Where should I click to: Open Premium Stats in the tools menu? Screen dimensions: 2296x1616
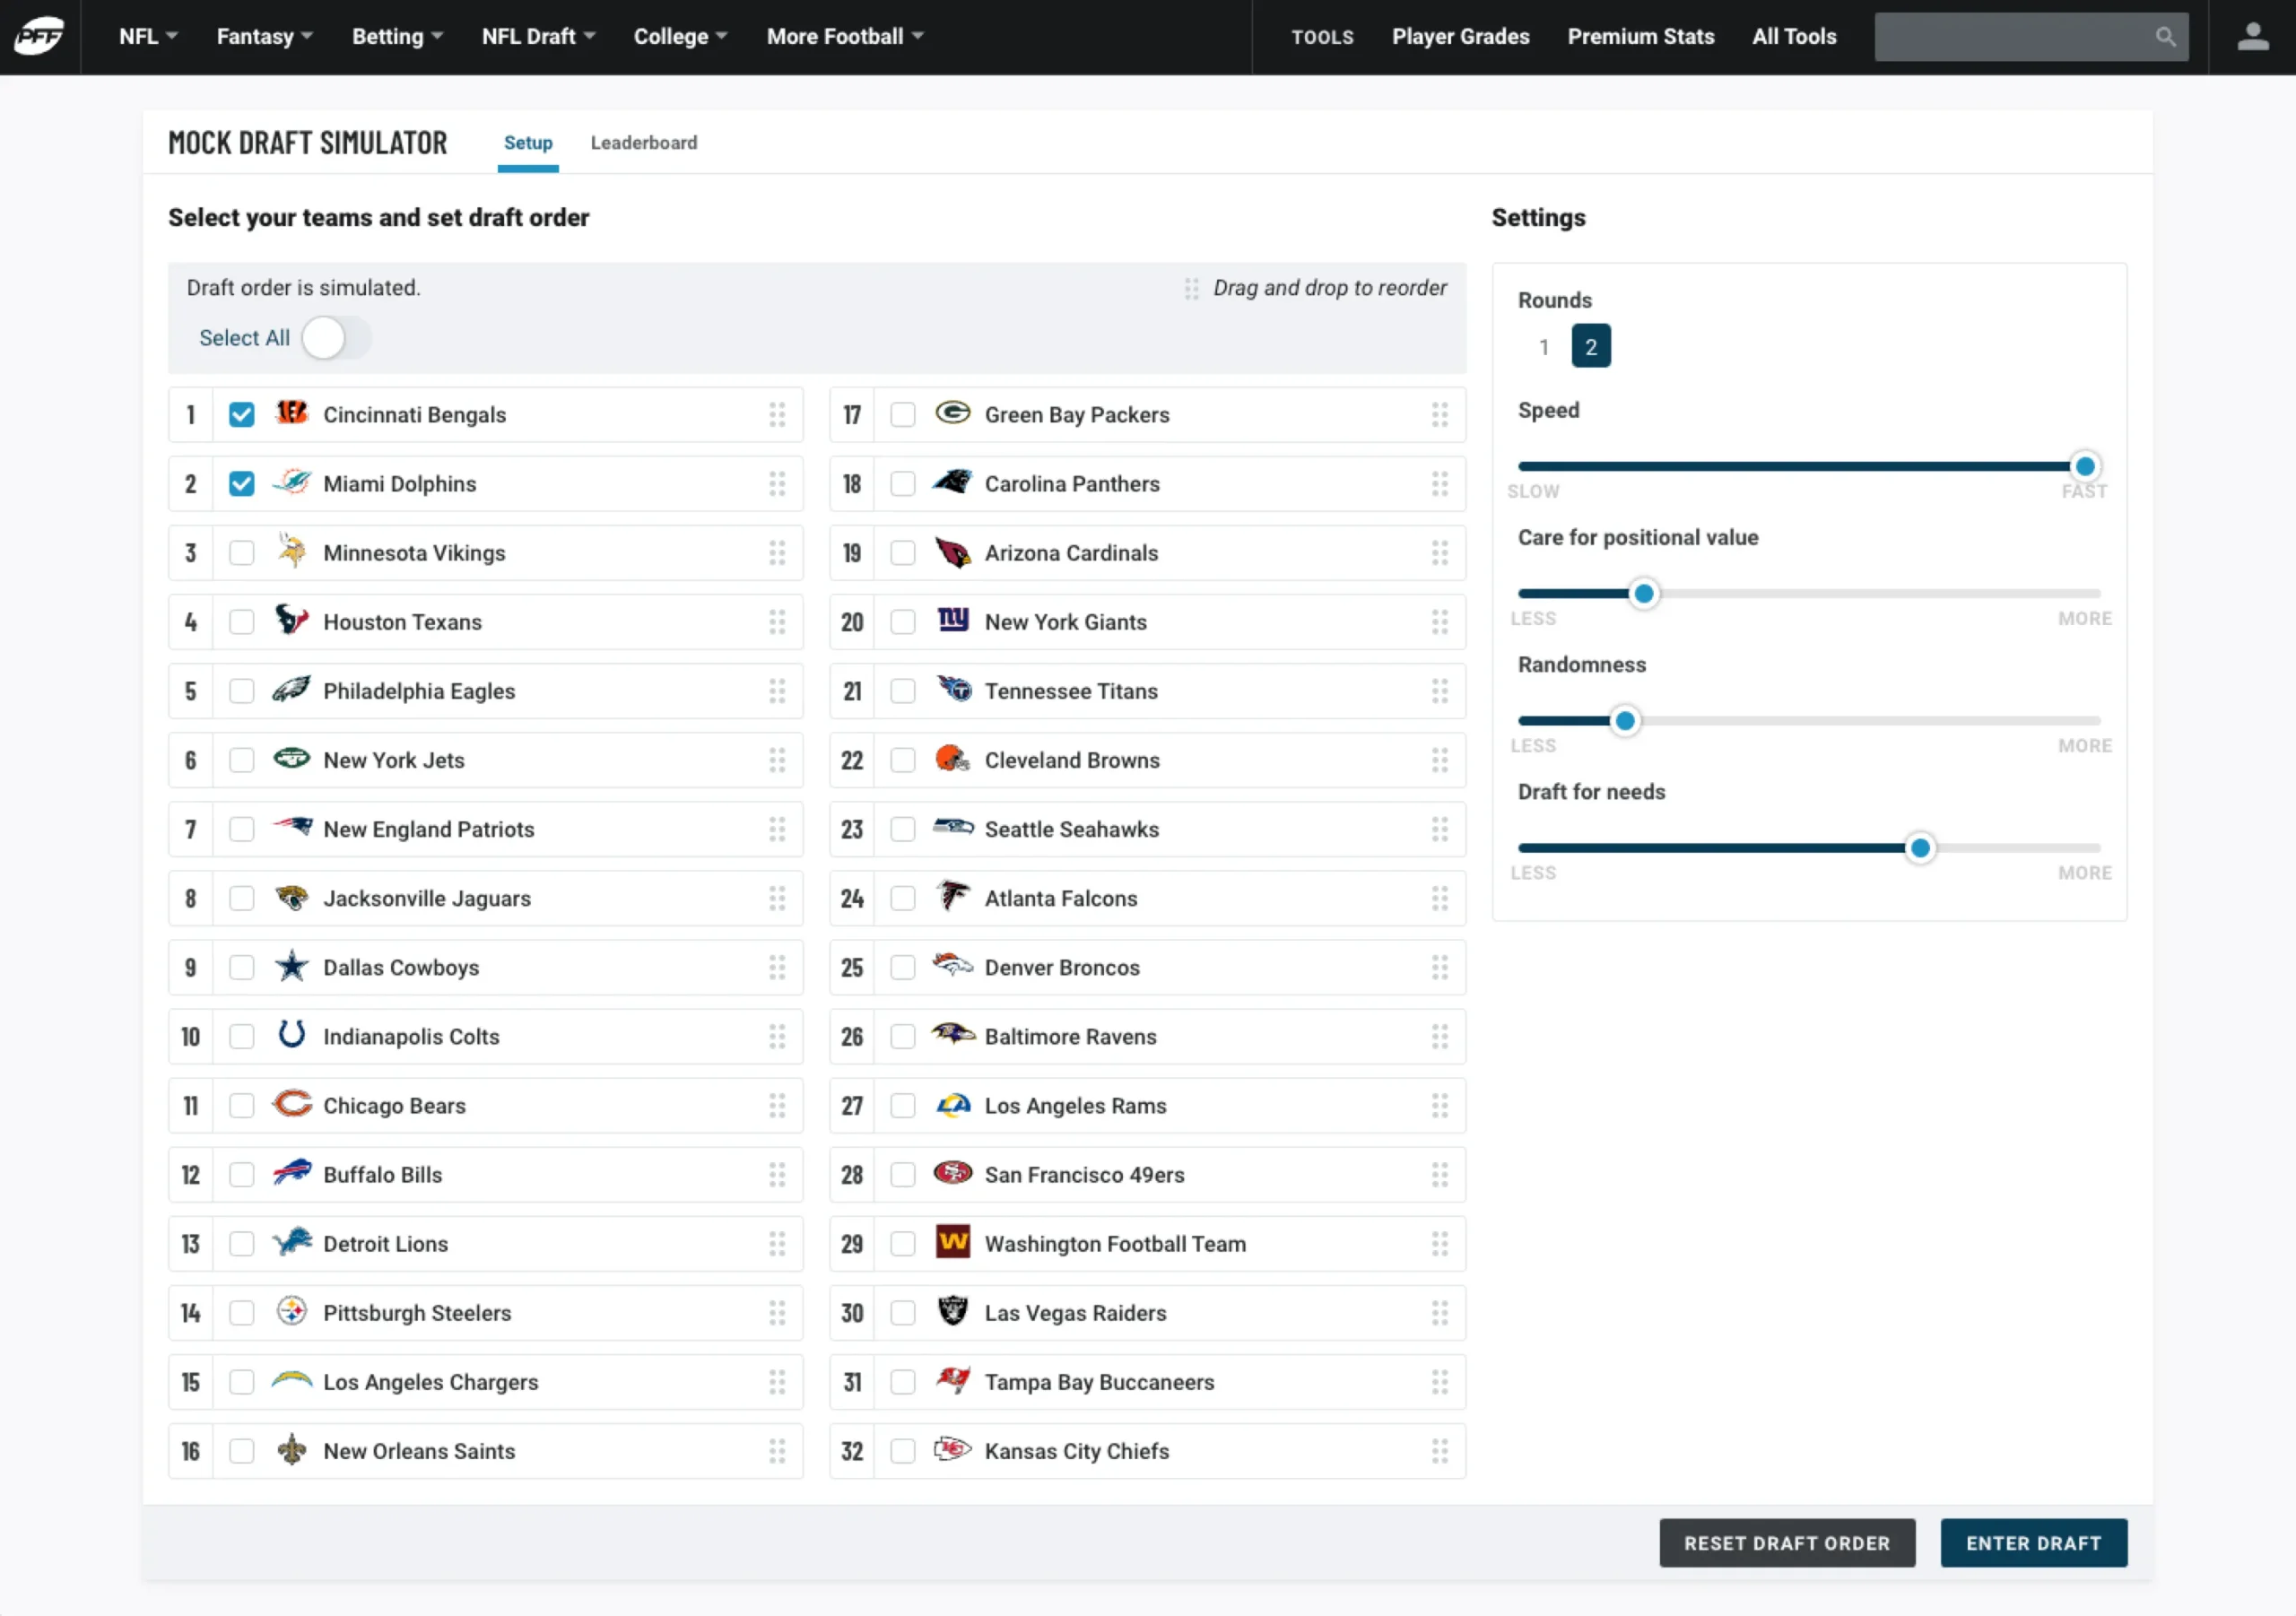(x=1640, y=37)
